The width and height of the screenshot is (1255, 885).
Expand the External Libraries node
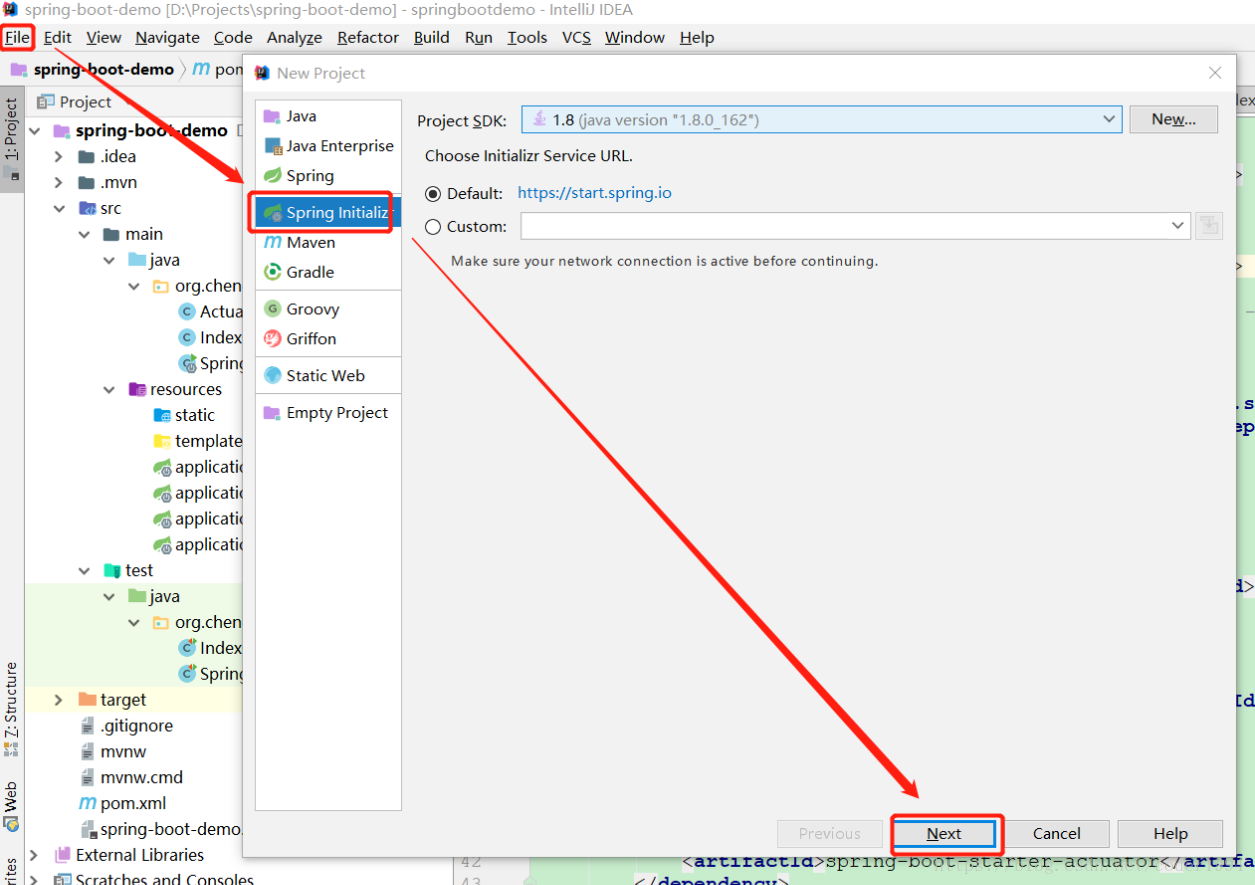[35, 855]
